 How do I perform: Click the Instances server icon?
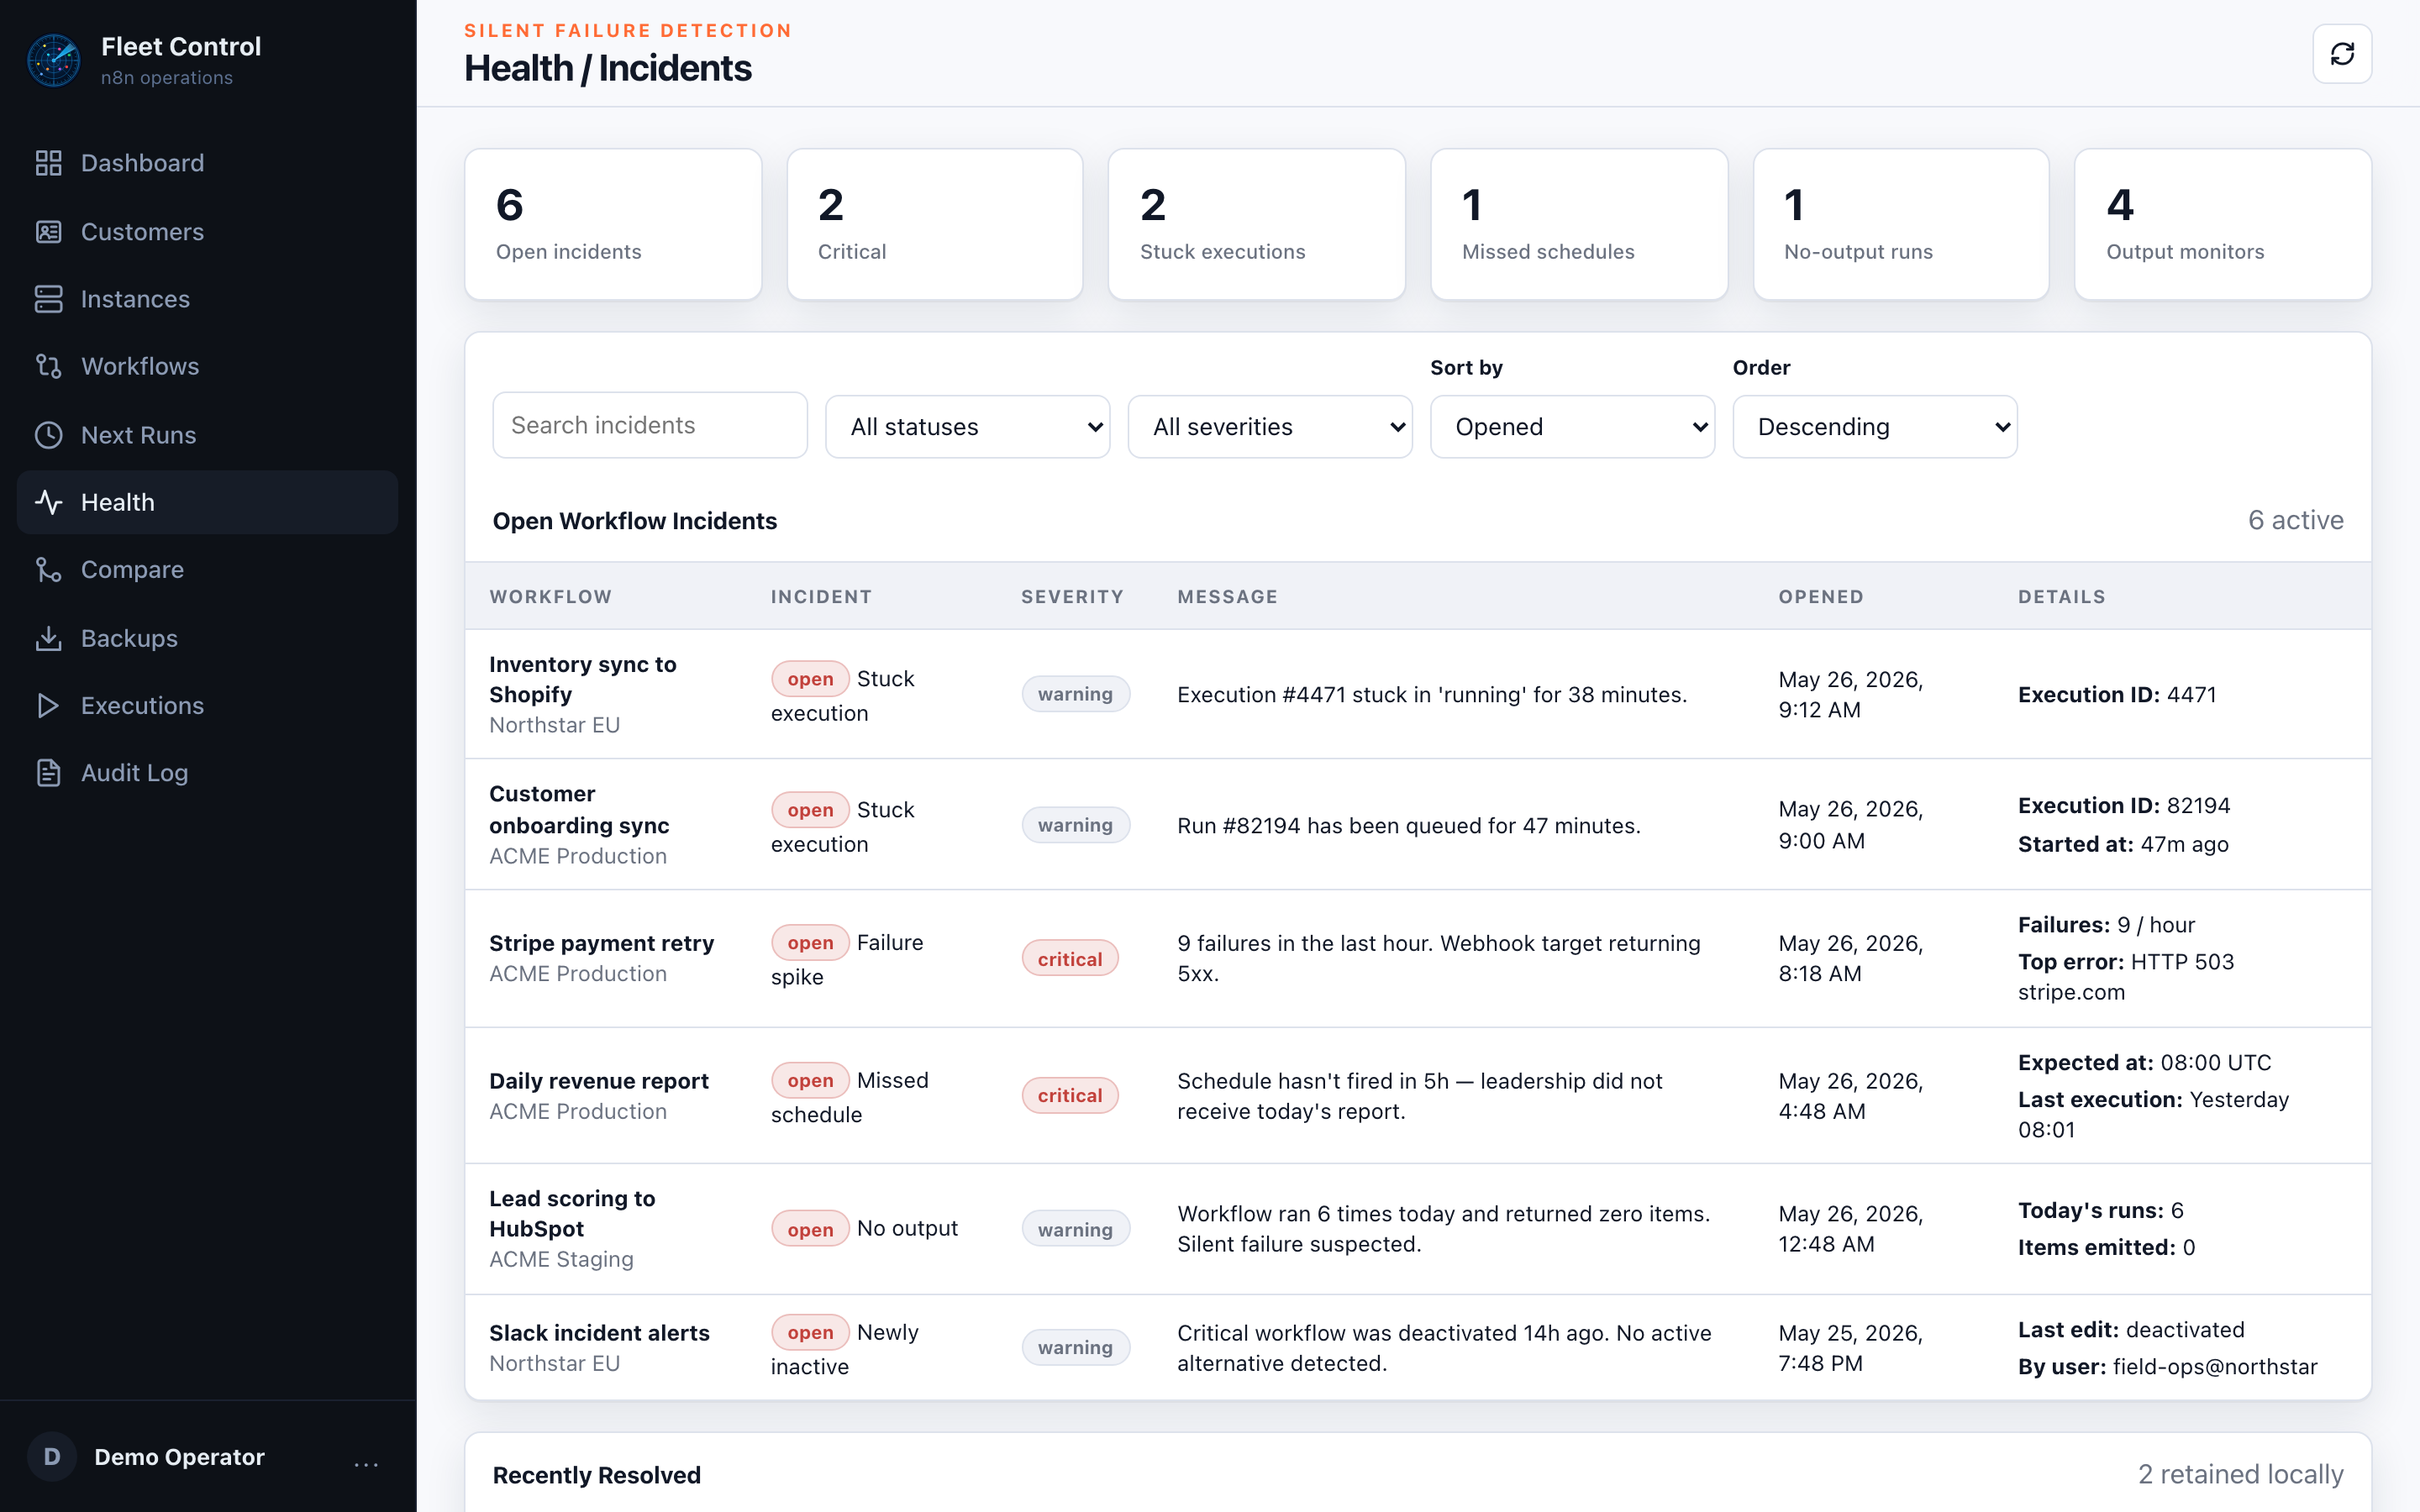click(48, 299)
